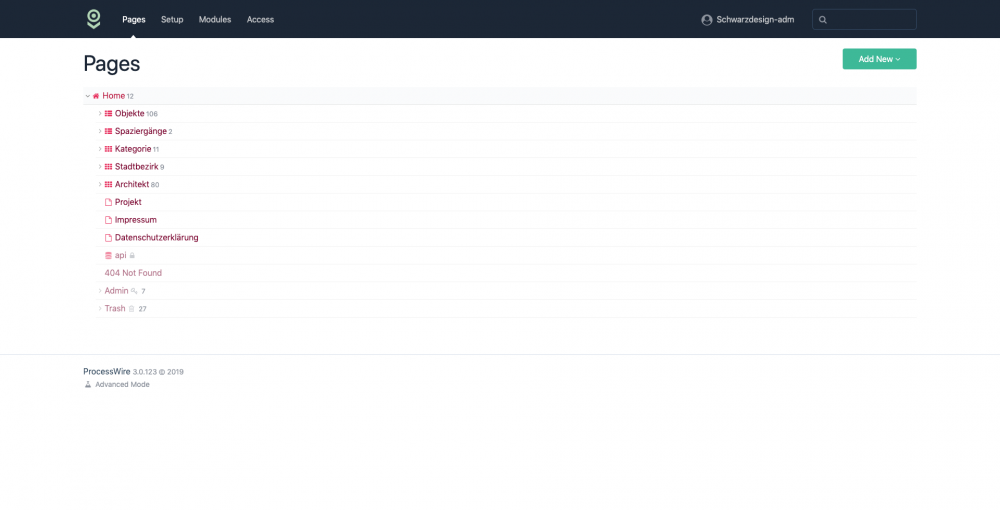Click the Home house icon

96,96
